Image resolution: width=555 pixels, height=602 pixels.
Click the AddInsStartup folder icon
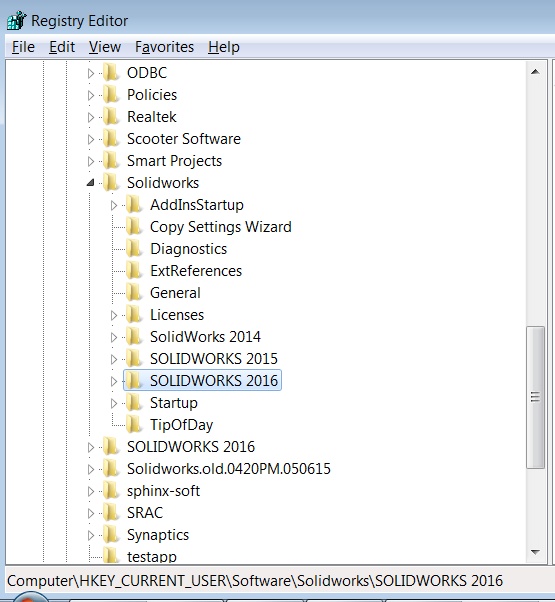[x=134, y=205]
